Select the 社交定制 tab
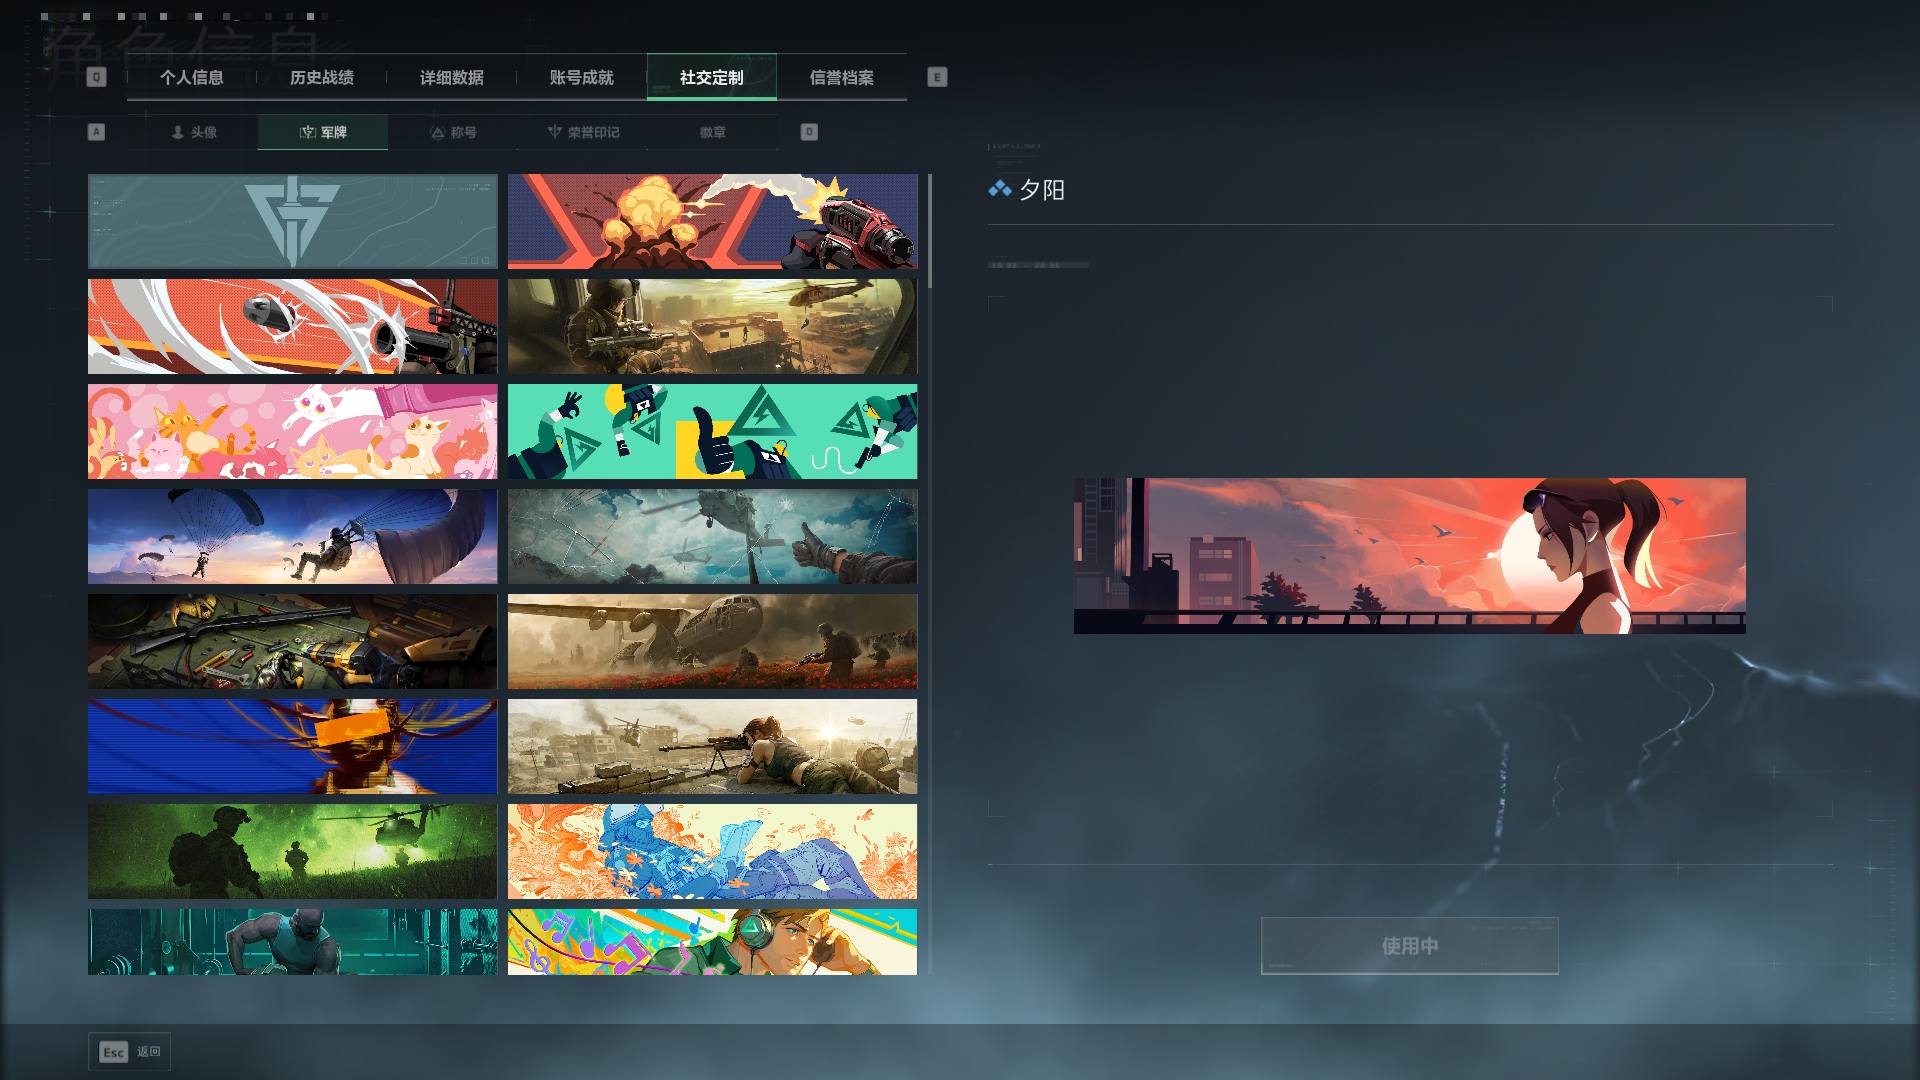This screenshot has width=1920, height=1080. [711, 77]
